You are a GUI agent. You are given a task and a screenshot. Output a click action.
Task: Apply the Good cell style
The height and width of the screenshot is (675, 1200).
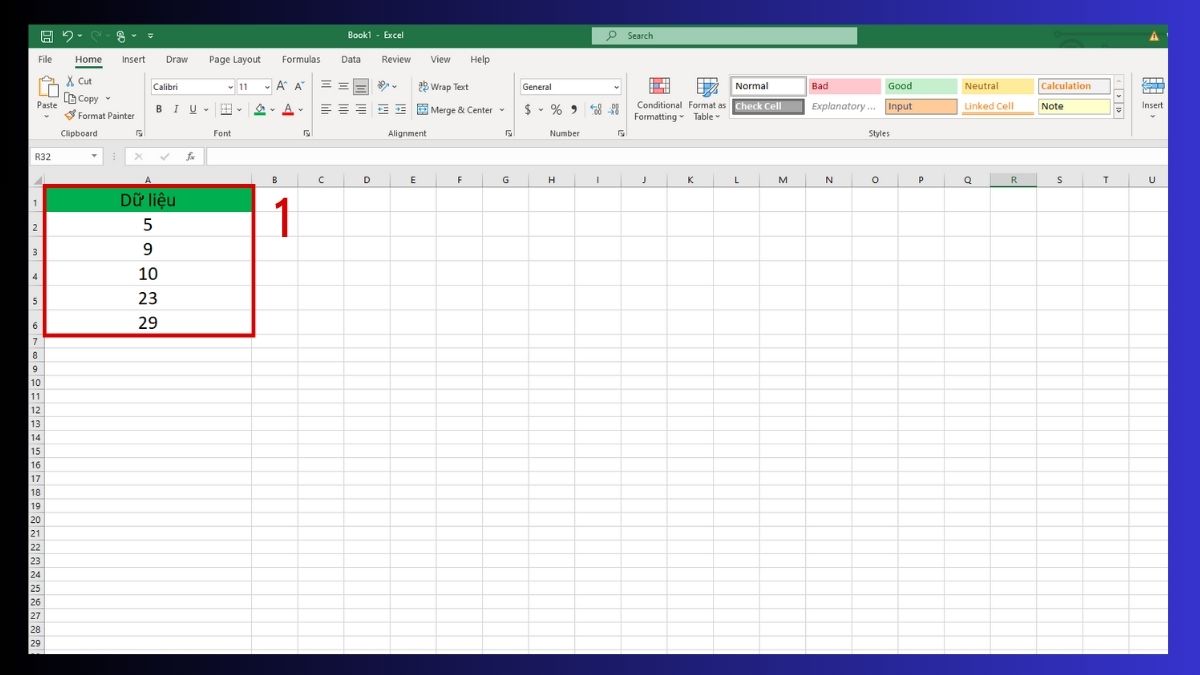[x=919, y=85]
